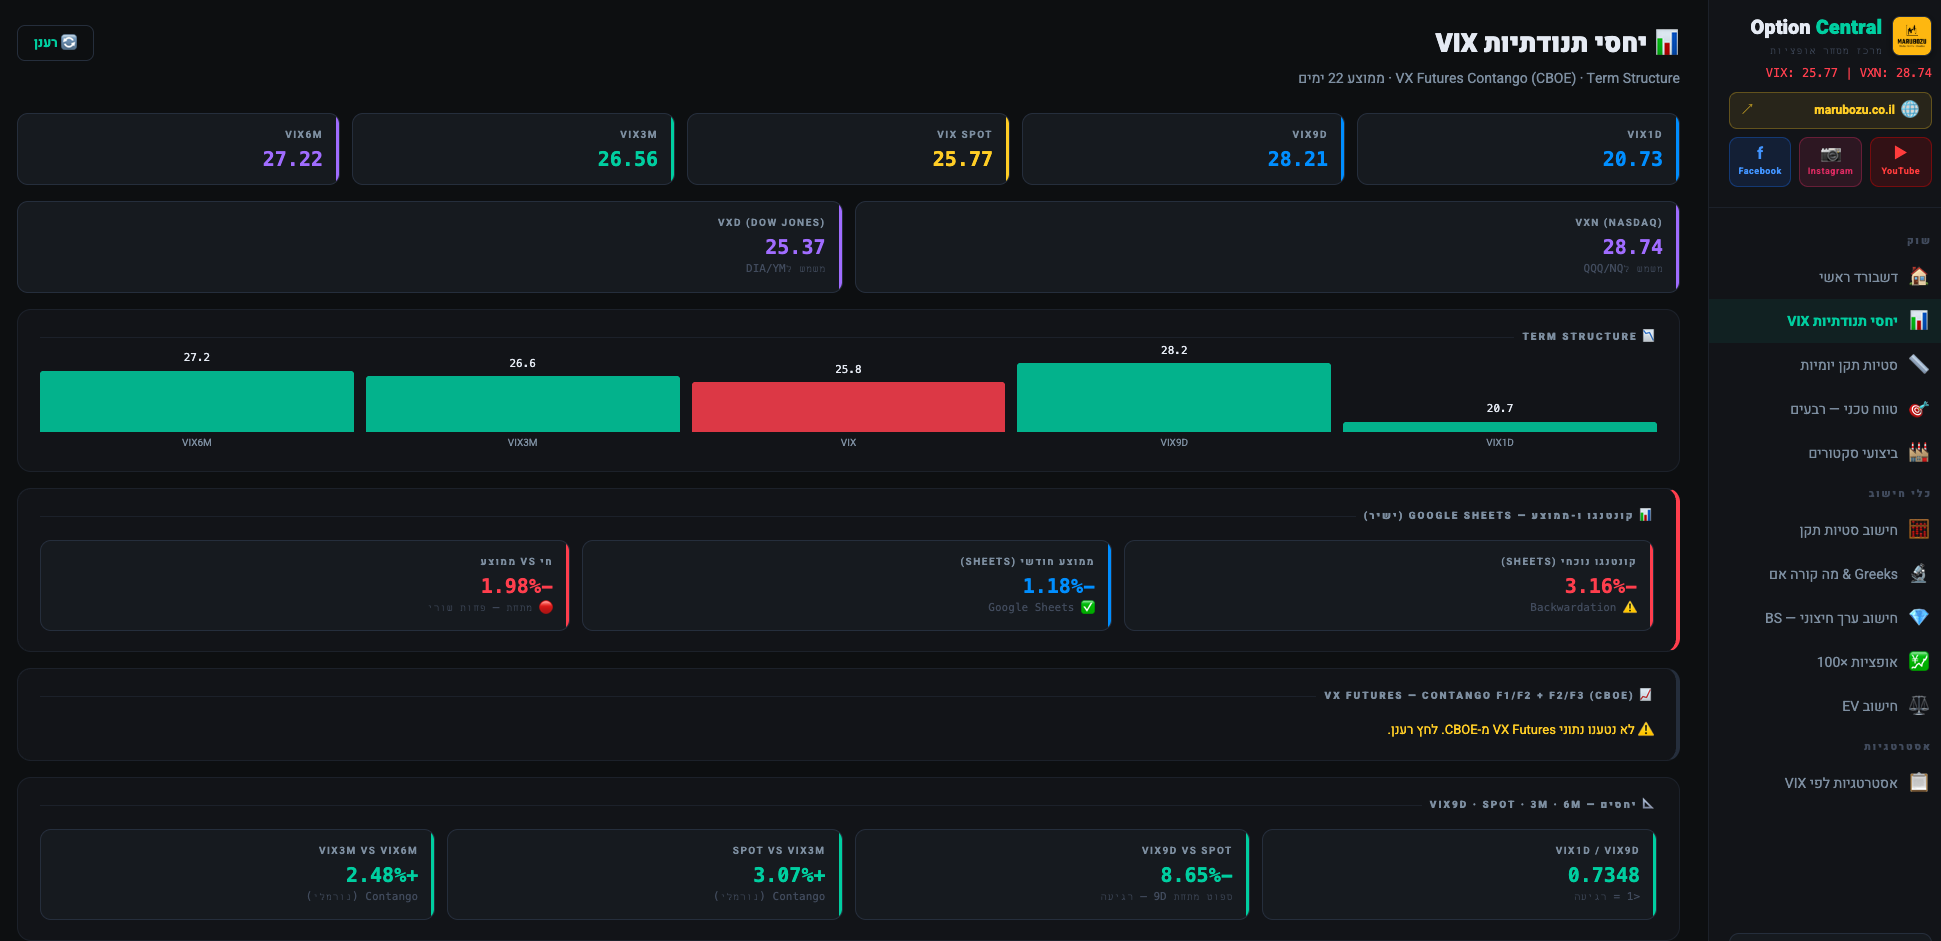
Task: Click the abacus icon for חישוב סטיות תקן
Action: (1918, 530)
